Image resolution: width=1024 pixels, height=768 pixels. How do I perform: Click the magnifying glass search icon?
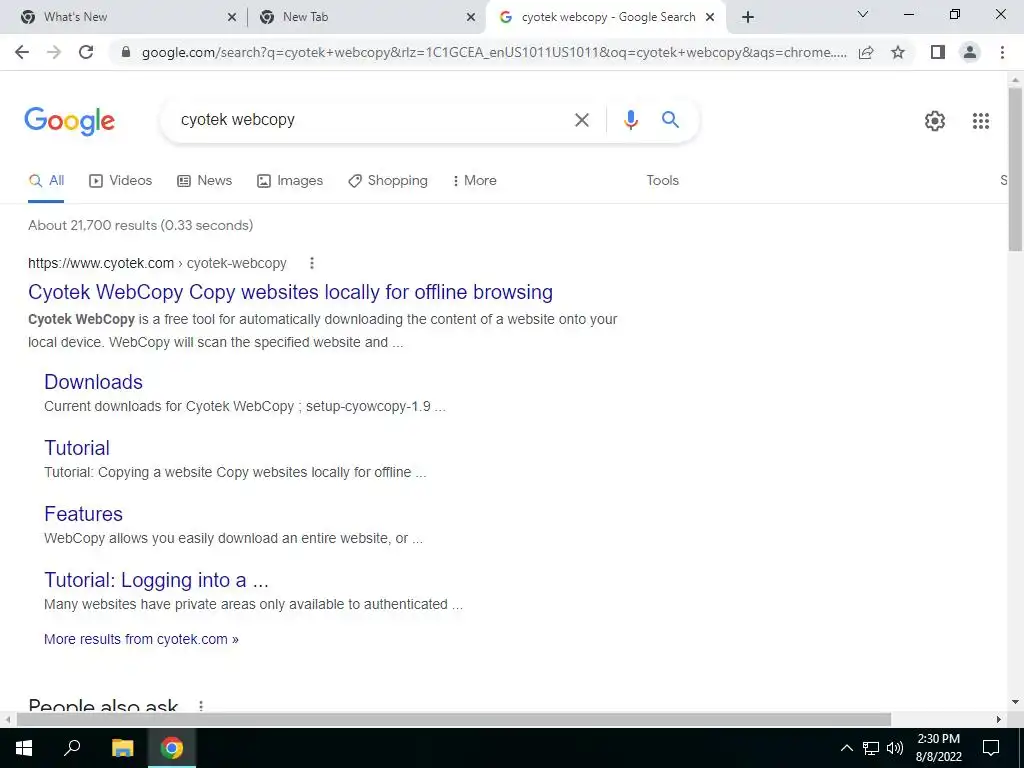pyautogui.click(x=670, y=120)
